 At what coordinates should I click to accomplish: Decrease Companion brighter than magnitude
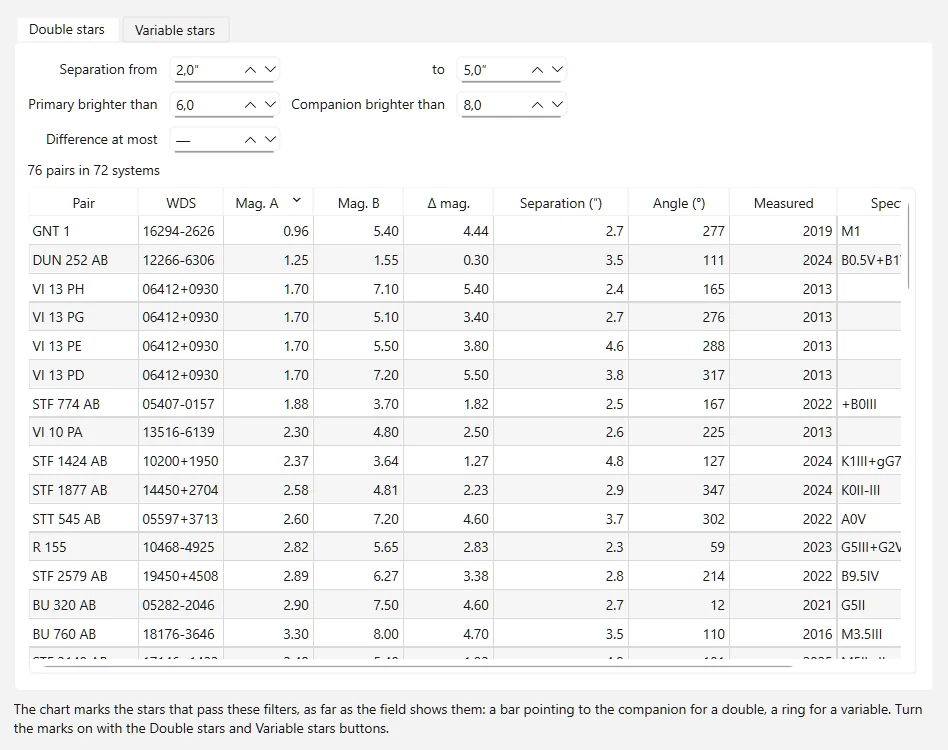557,105
